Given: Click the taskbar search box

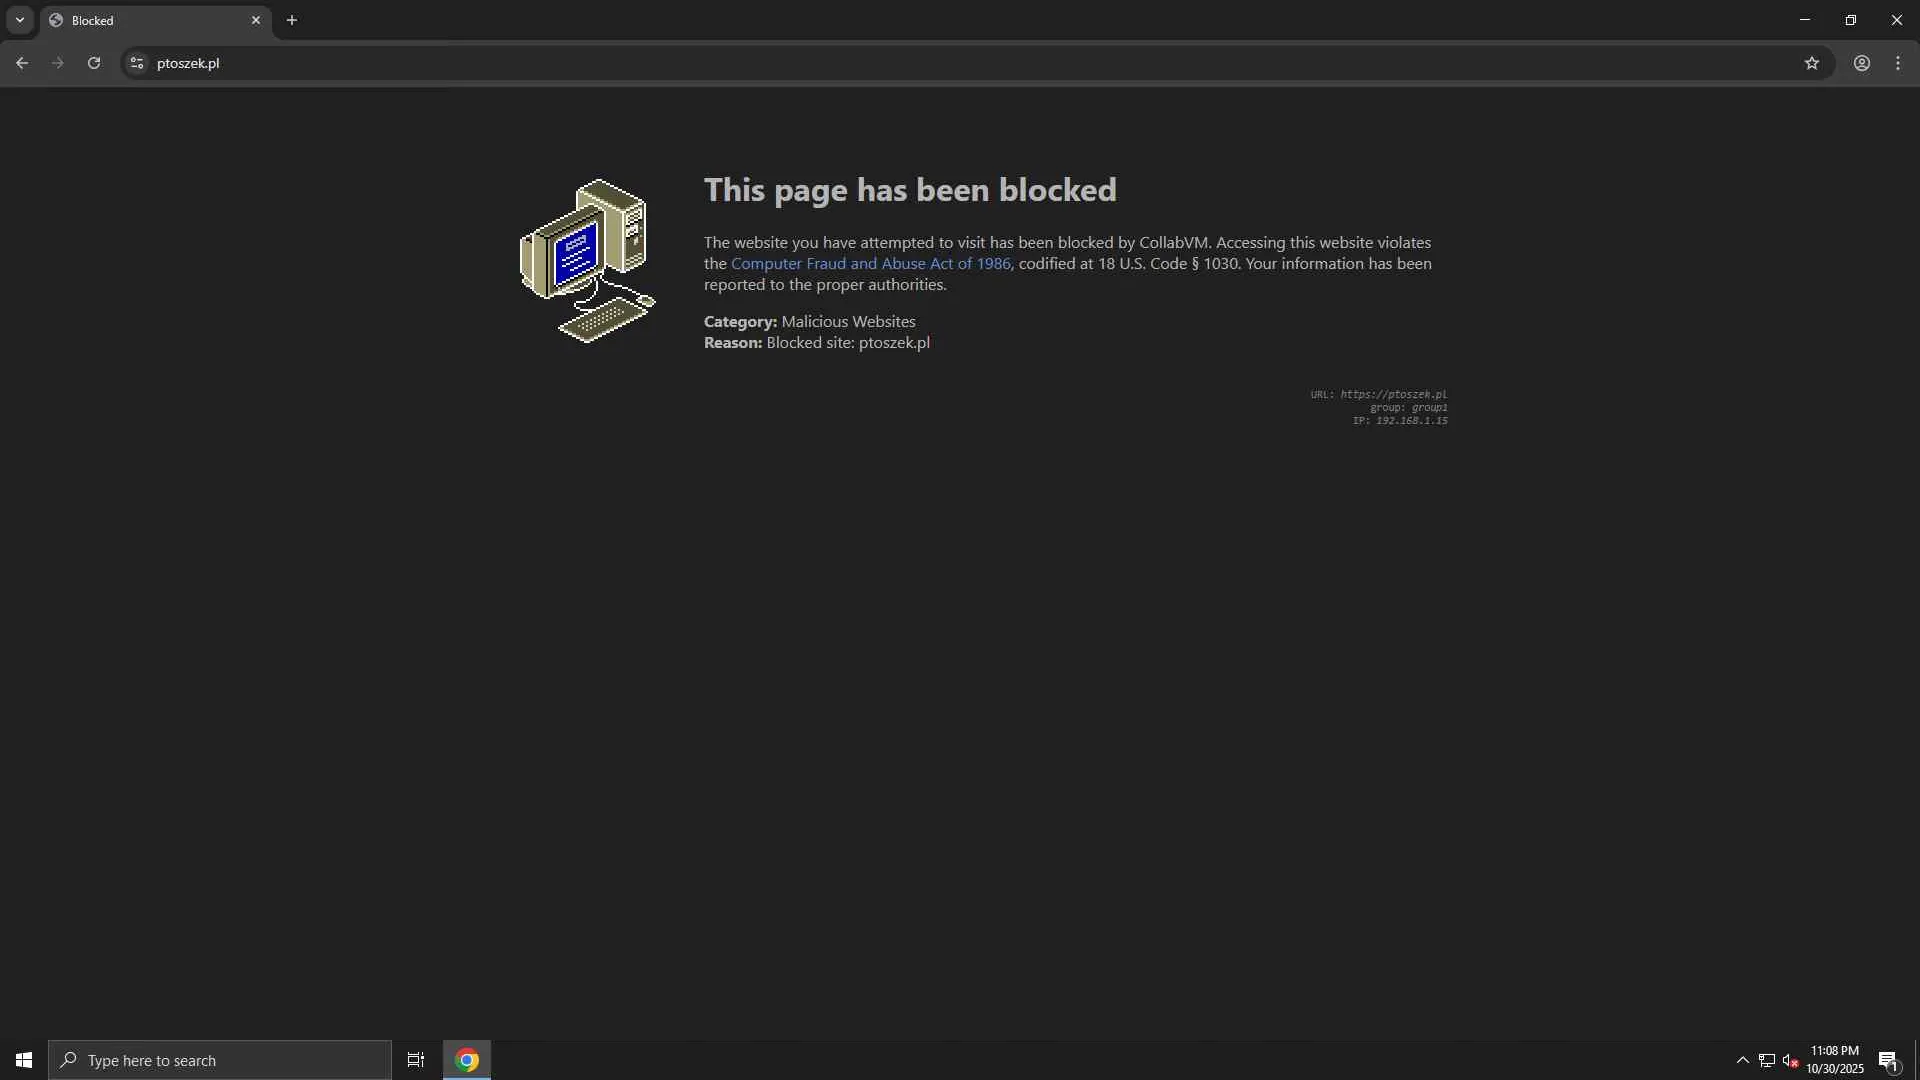Looking at the screenshot, I should point(220,1060).
